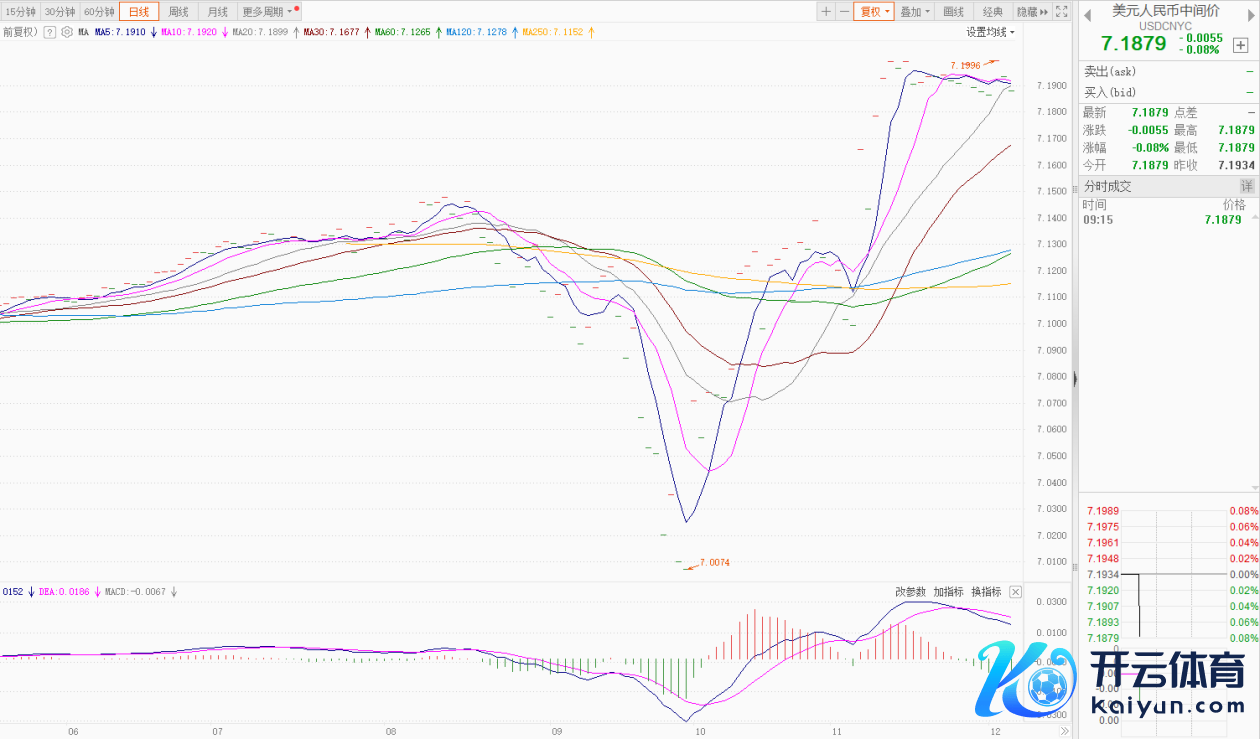Open the 更多周期 period dropdown
The width and height of the screenshot is (1260, 739).
coord(268,12)
